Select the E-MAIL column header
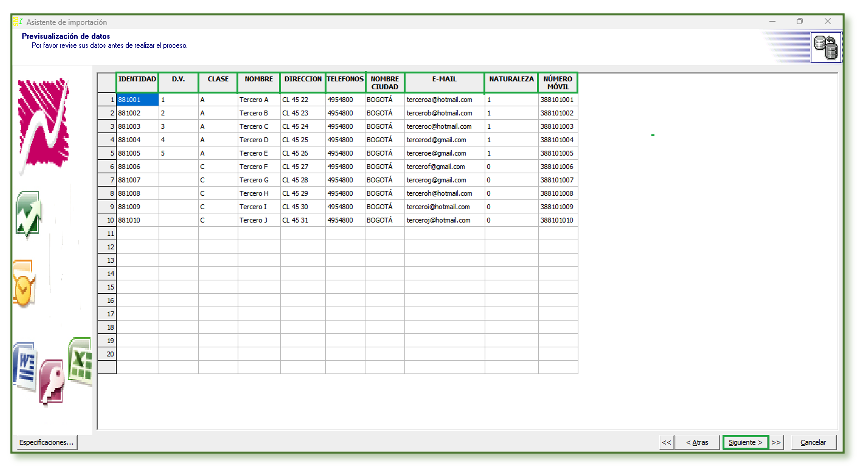 click(x=444, y=81)
